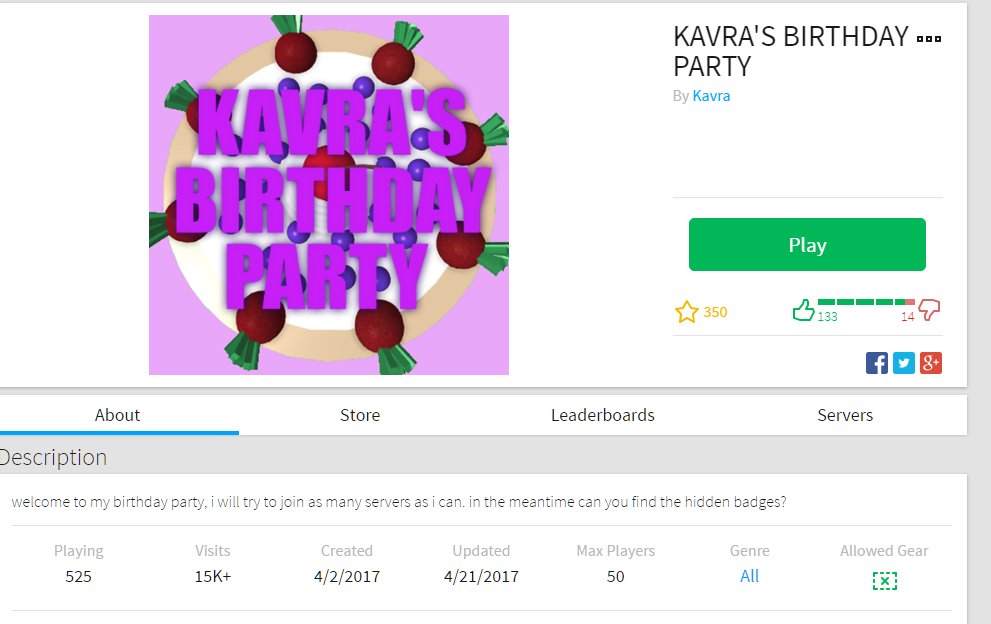Share the game on Facebook
991x624 pixels.
tap(877, 363)
